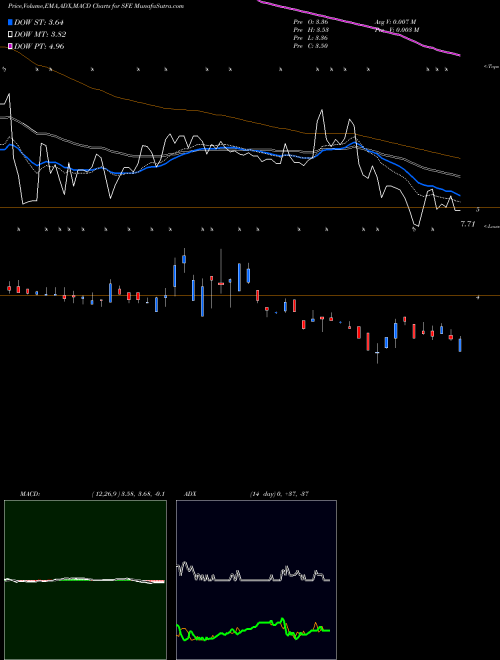500x660 pixels.
Task: Click the ADX panel title label
Action: (190, 494)
